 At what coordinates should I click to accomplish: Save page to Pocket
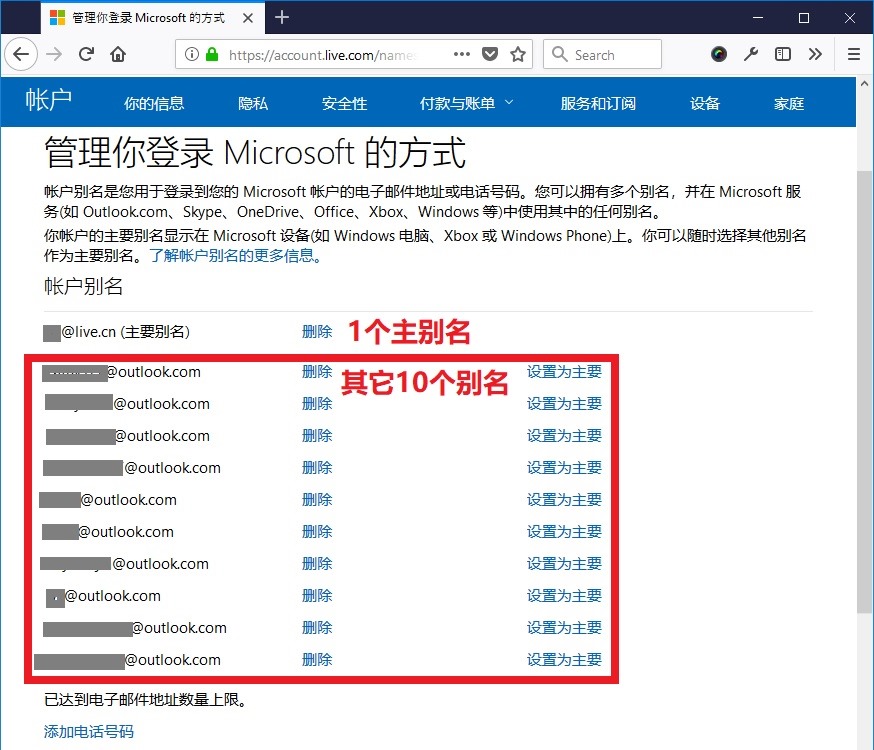[x=489, y=54]
